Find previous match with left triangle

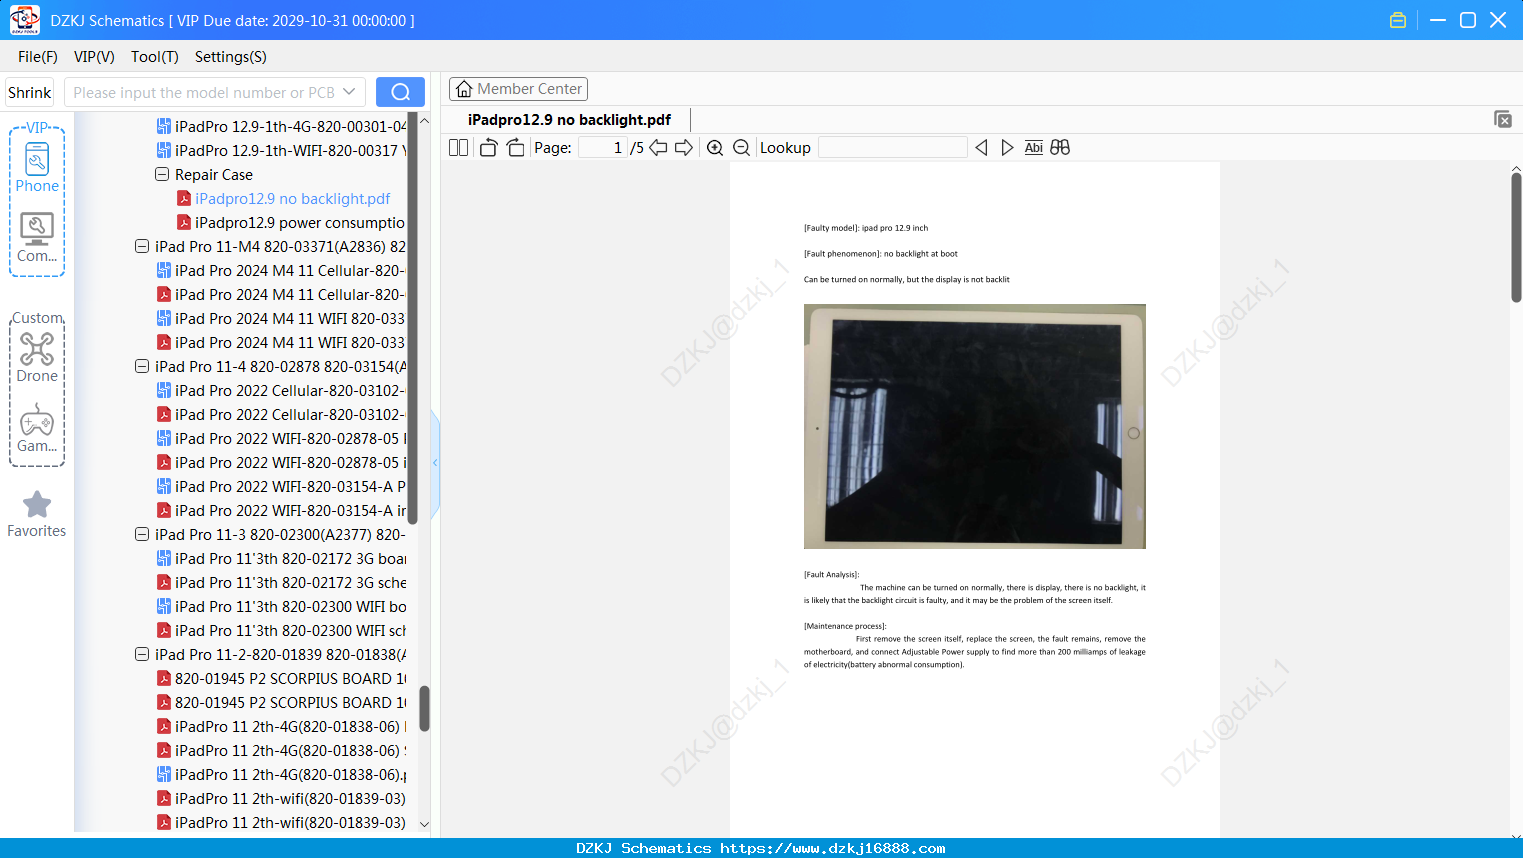point(981,148)
